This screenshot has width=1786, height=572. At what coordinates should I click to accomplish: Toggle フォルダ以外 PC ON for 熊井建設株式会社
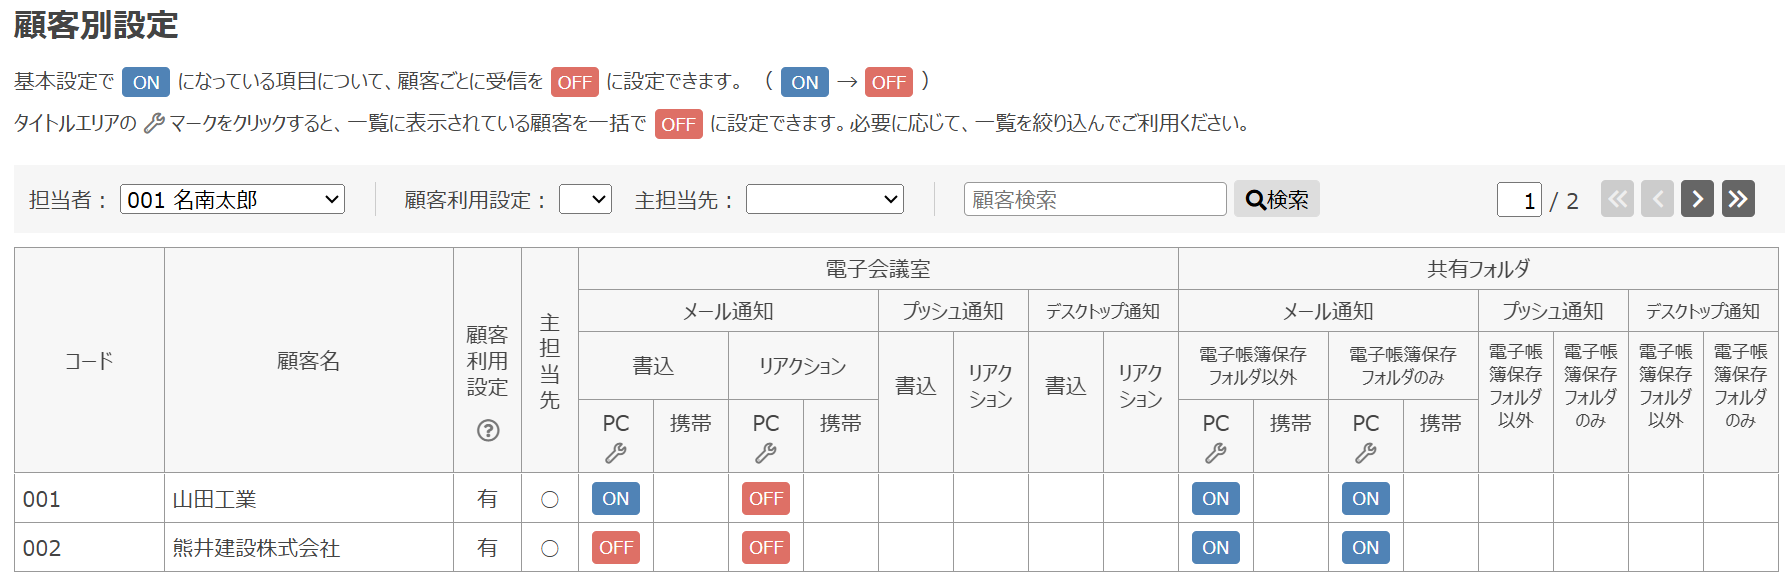(x=1216, y=547)
